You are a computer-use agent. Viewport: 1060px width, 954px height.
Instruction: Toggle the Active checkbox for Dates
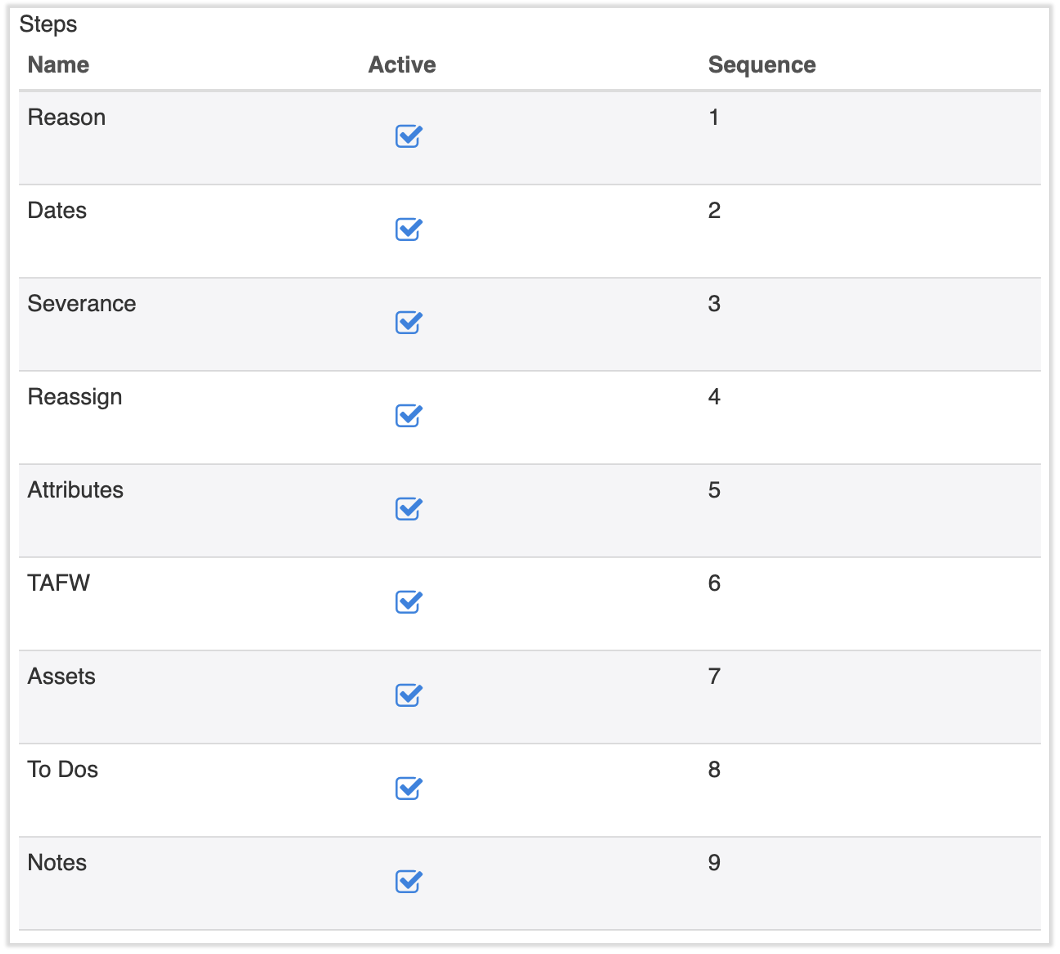pyautogui.click(x=408, y=230)
